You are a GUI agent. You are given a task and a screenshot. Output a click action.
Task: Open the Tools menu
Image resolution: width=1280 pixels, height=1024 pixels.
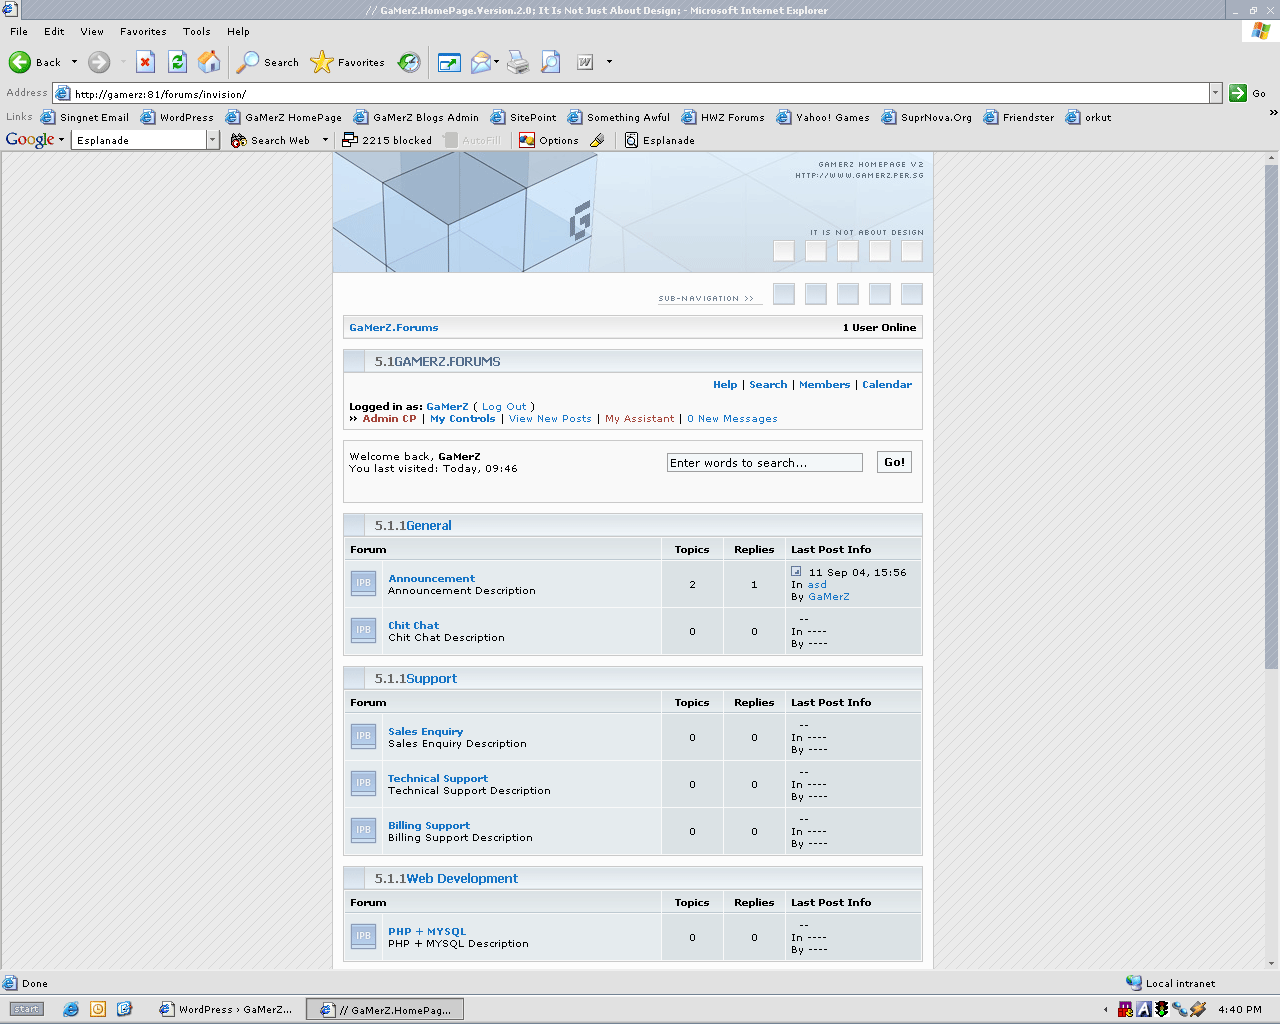tap(196, 31)
